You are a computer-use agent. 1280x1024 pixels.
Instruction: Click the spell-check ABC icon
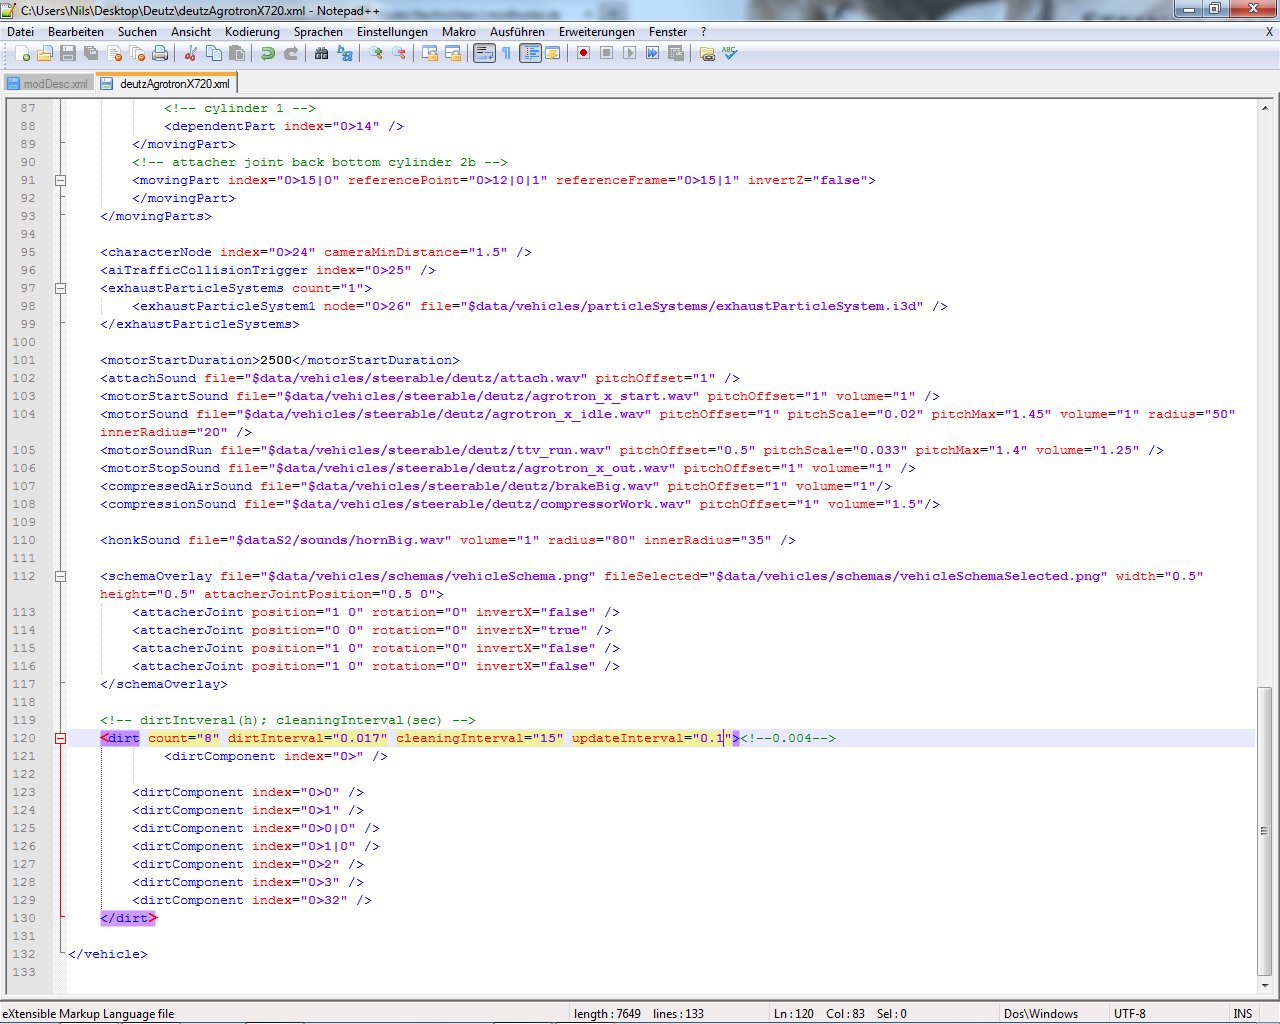(730, 53)
